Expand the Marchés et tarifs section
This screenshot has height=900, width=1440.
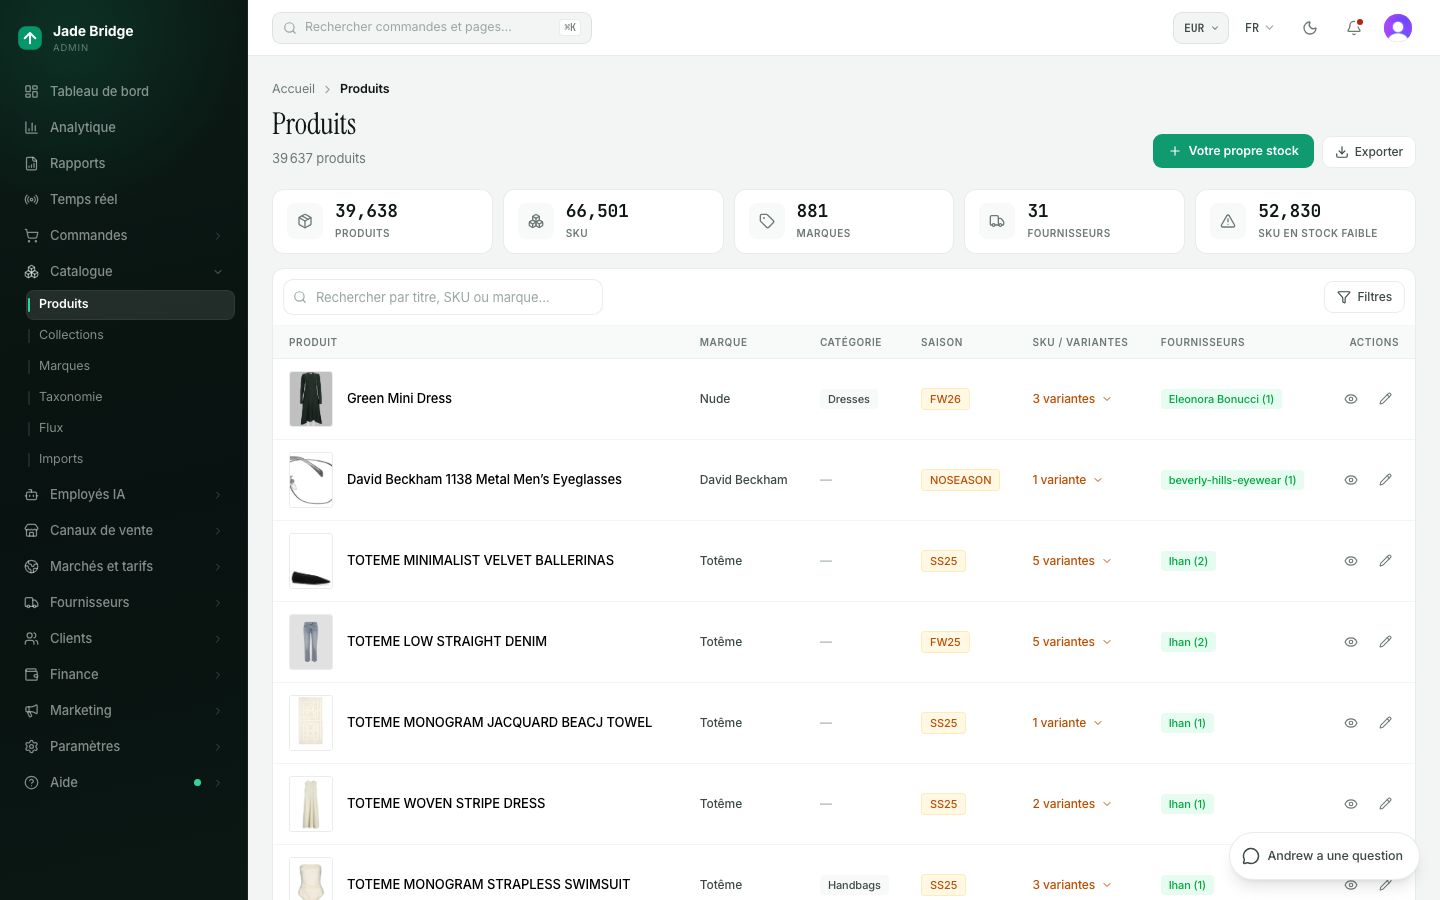(124, 566)
